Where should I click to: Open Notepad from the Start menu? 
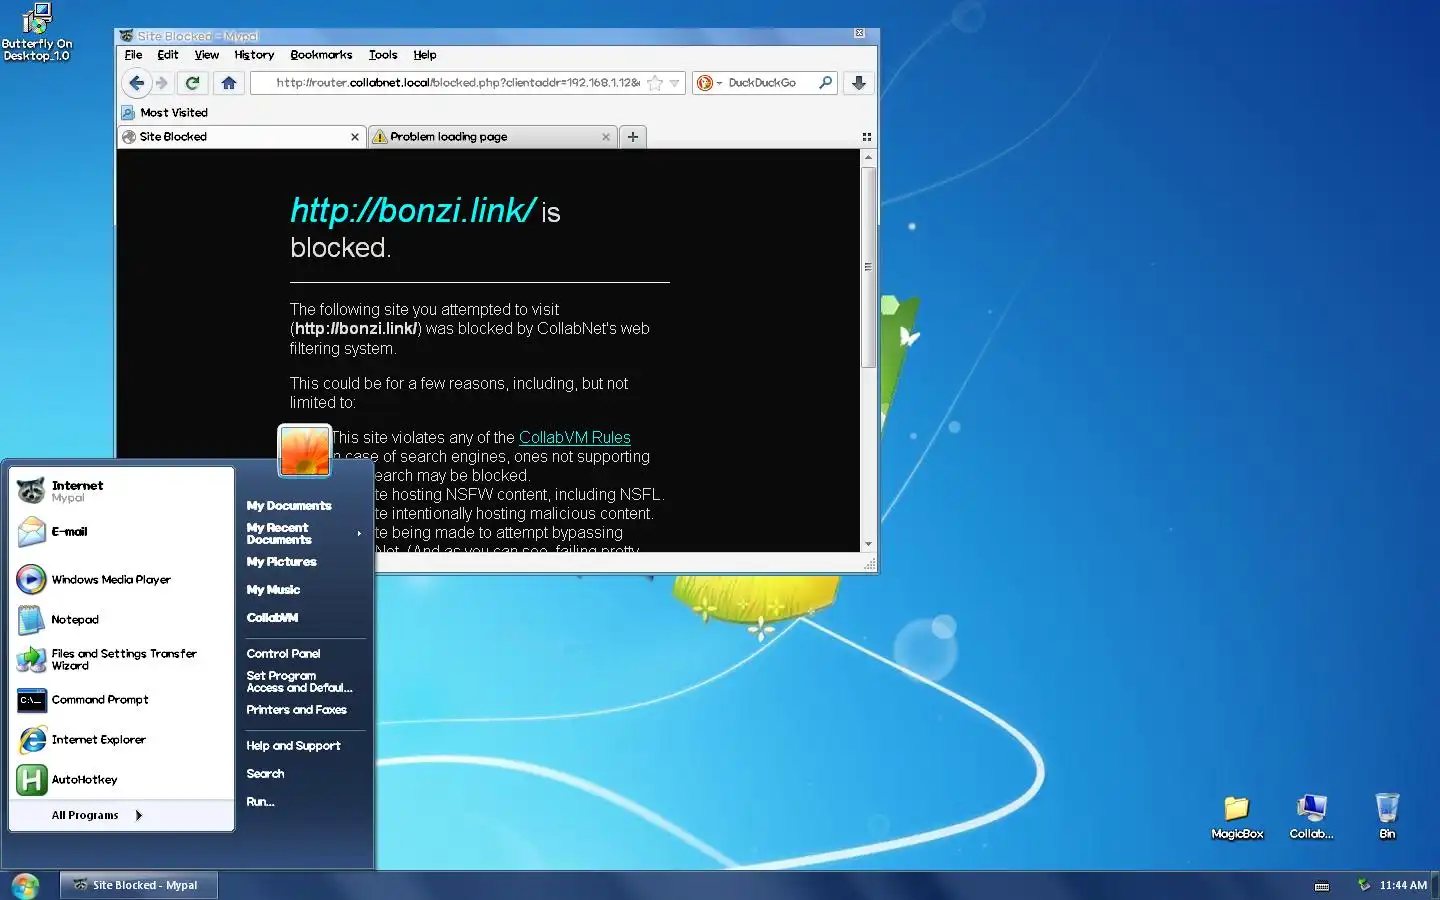(x=122, y=619)
